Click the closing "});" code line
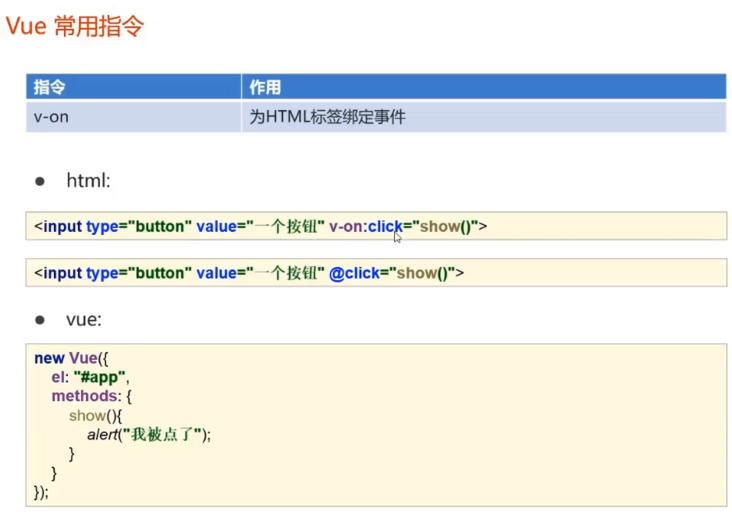 [41, 492]
